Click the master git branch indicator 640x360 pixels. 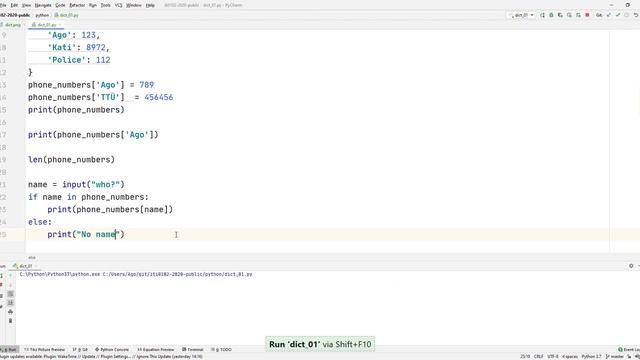615,357
